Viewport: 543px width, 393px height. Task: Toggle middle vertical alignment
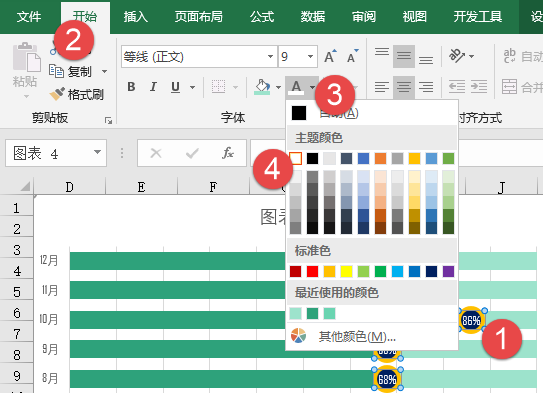404,56
